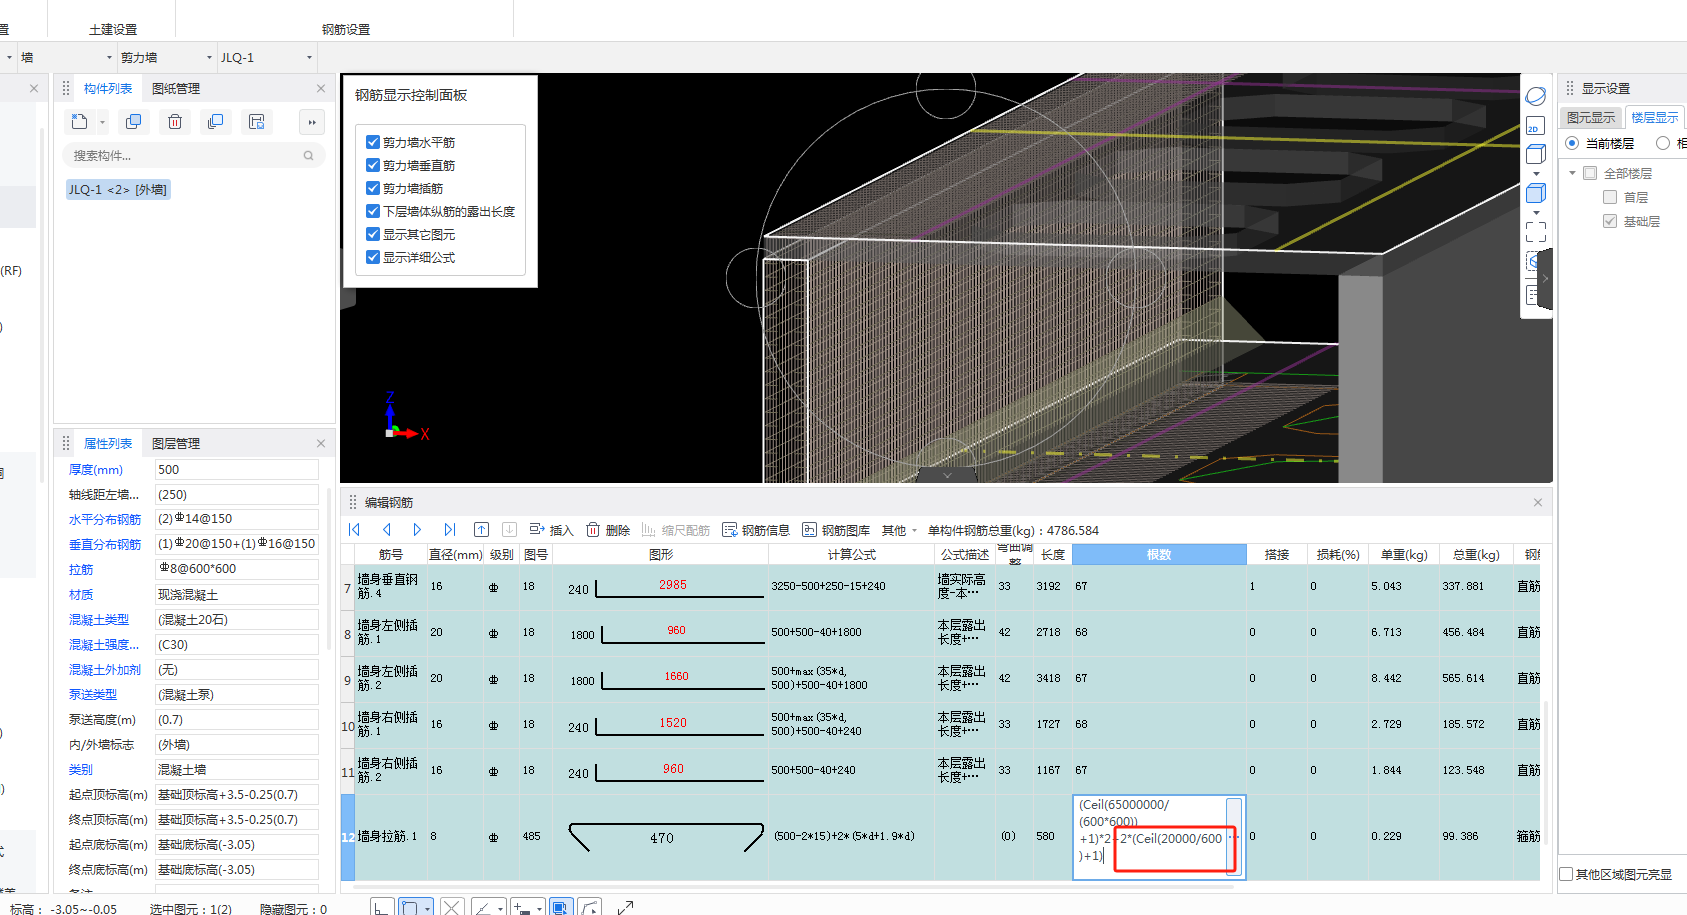This screenshot has width=1687, height=915.
Task: Delete component using the trash icon
Action: 175,122
